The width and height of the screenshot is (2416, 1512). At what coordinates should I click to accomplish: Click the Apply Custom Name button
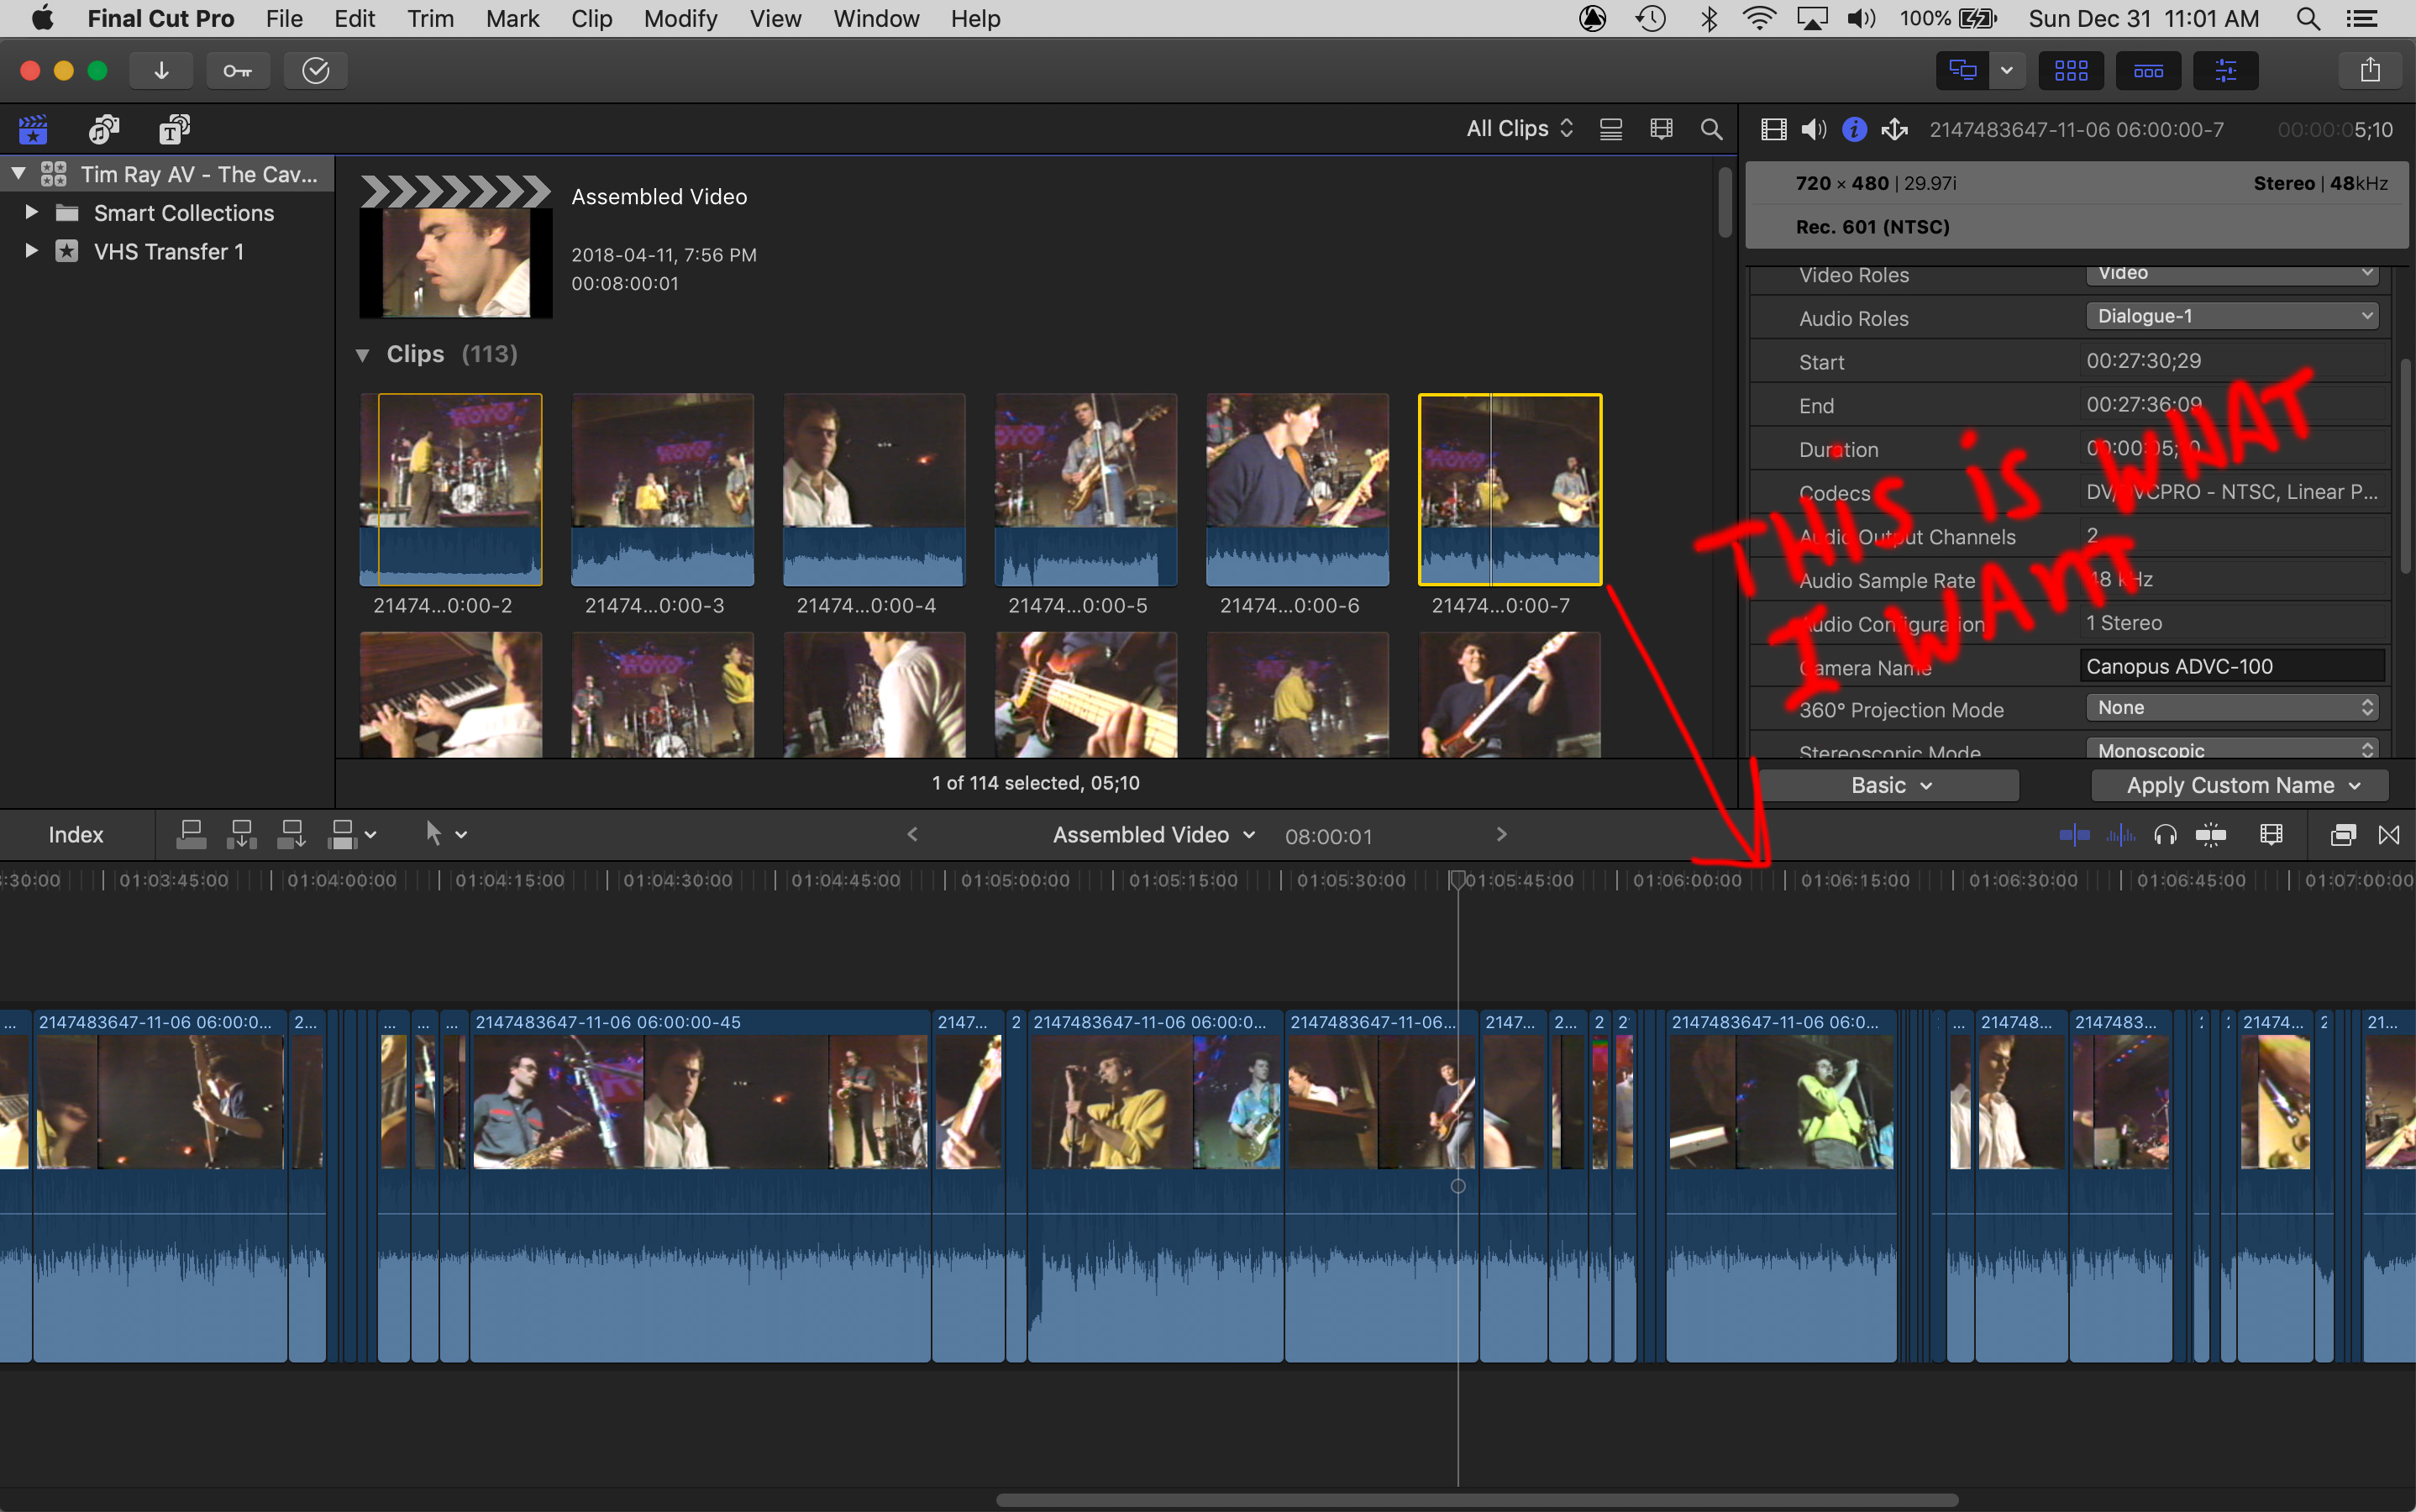[x=2239, y=785]
